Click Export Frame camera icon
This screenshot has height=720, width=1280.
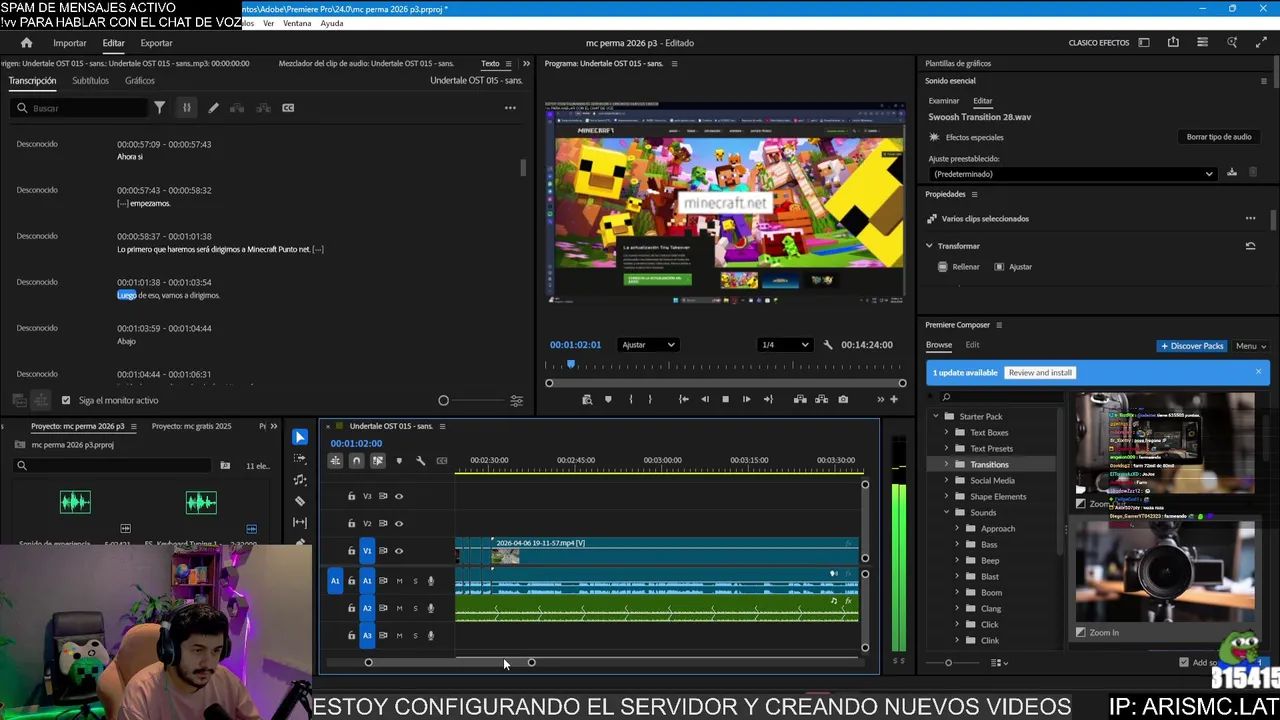(x=843, y=399)
